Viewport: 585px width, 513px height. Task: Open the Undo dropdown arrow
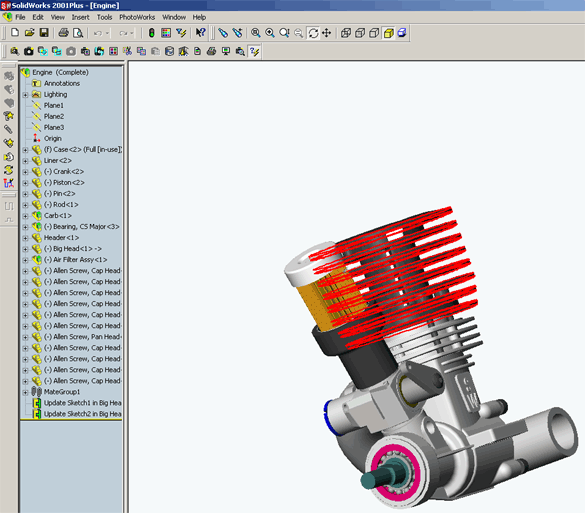107,33
